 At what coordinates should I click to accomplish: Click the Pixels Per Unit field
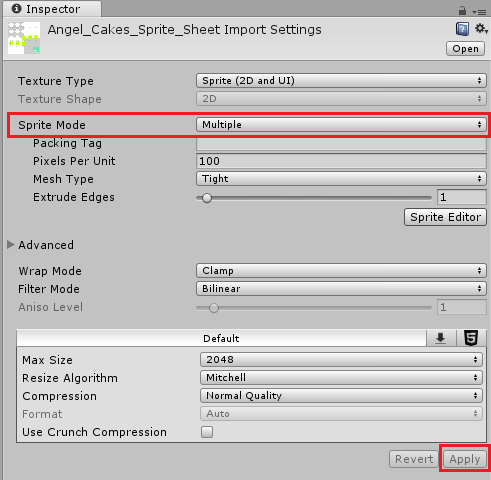point(341,161)
